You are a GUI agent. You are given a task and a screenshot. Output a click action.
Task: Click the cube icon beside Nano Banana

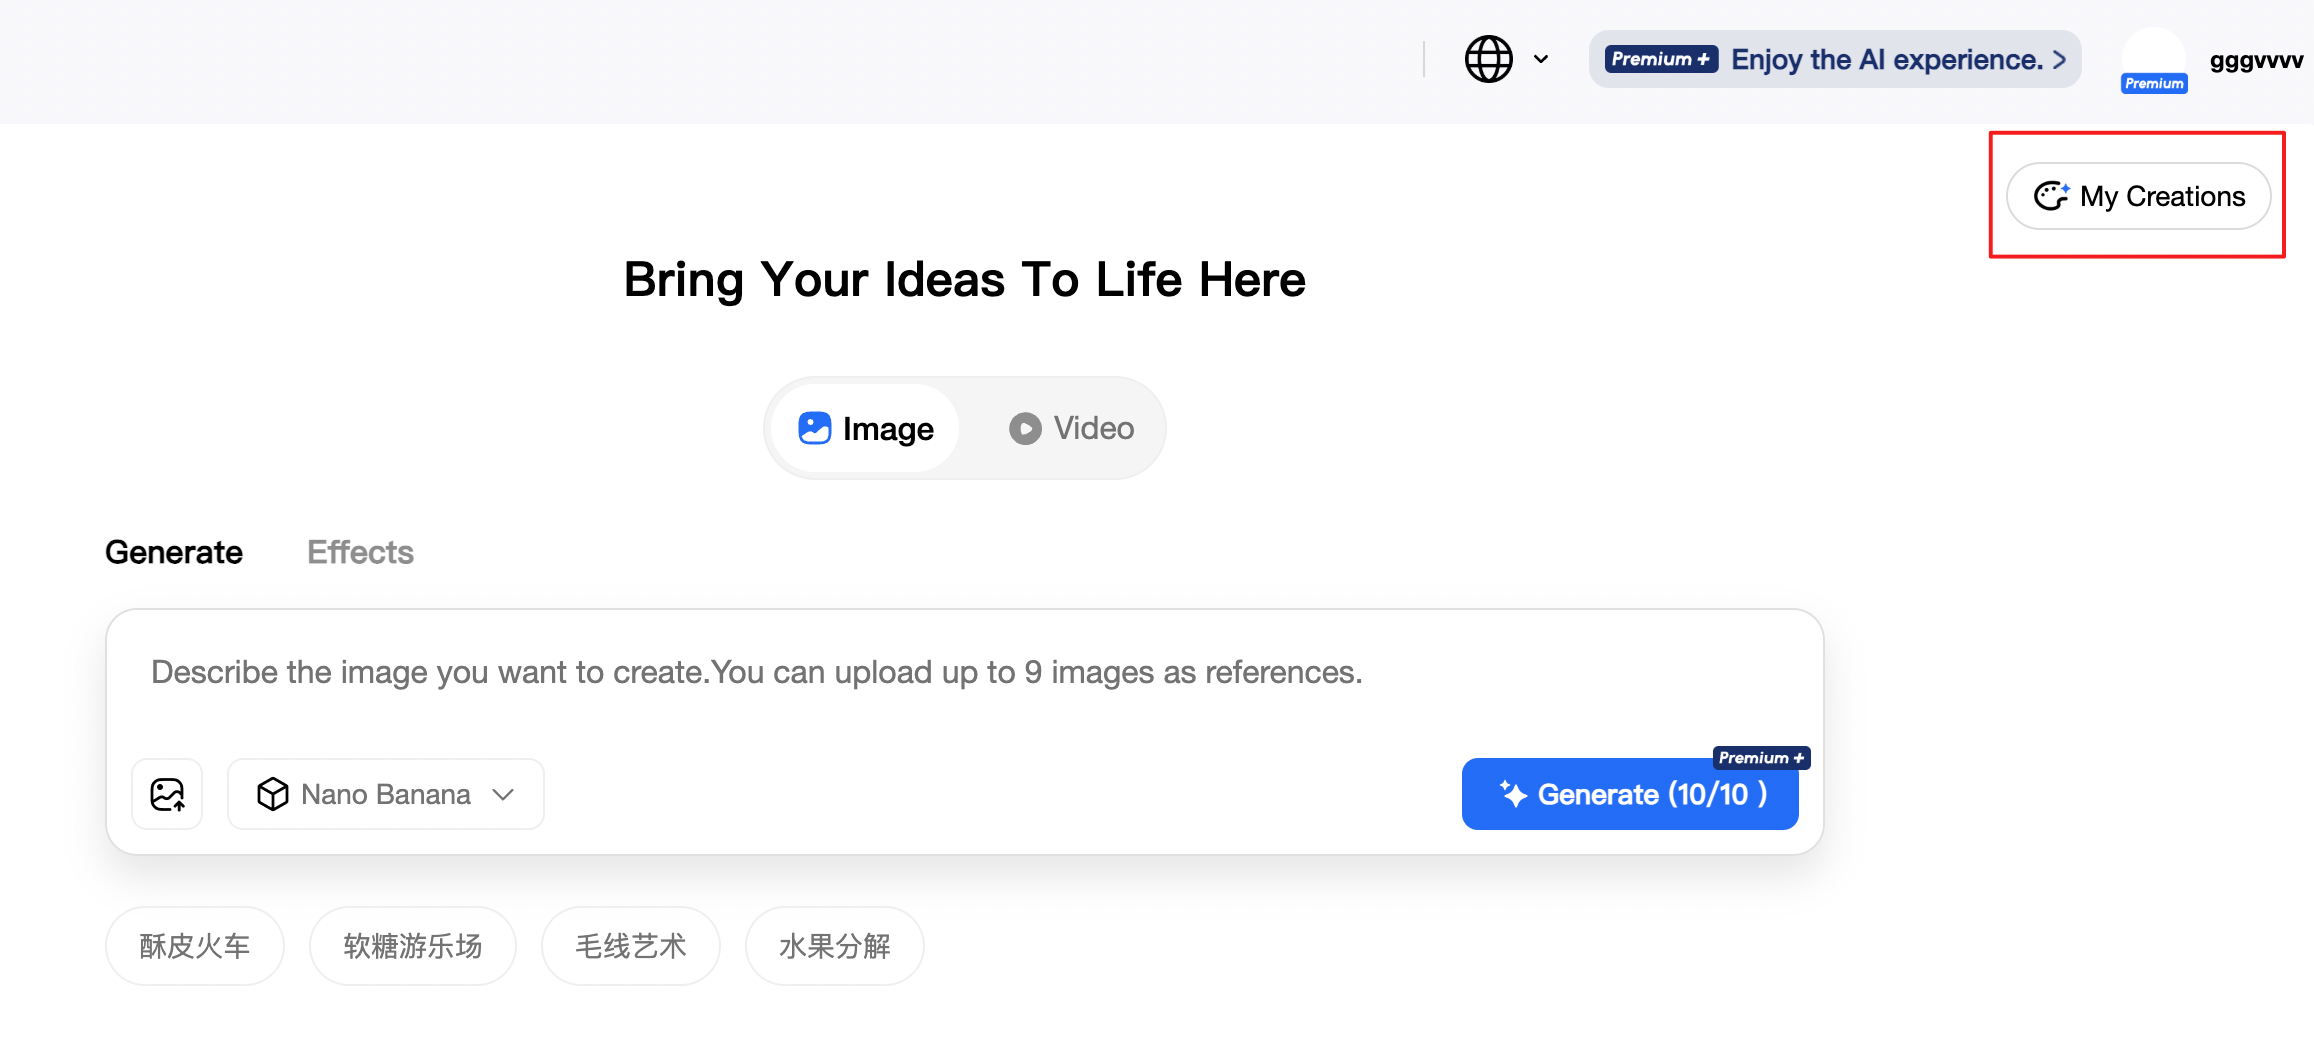coord(272,794)
